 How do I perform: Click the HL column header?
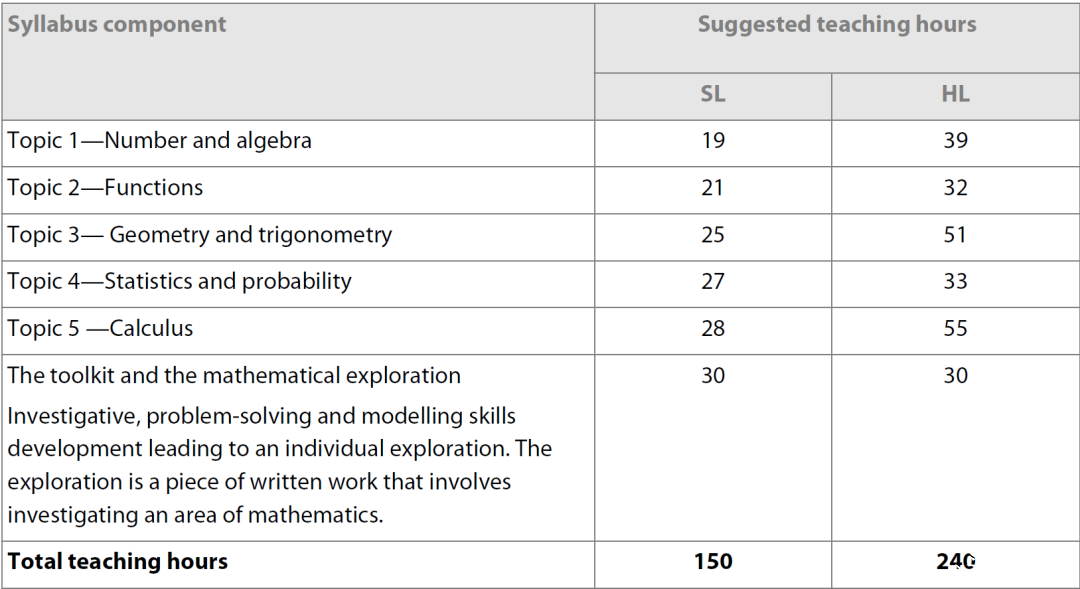click(x=955, y=94)
